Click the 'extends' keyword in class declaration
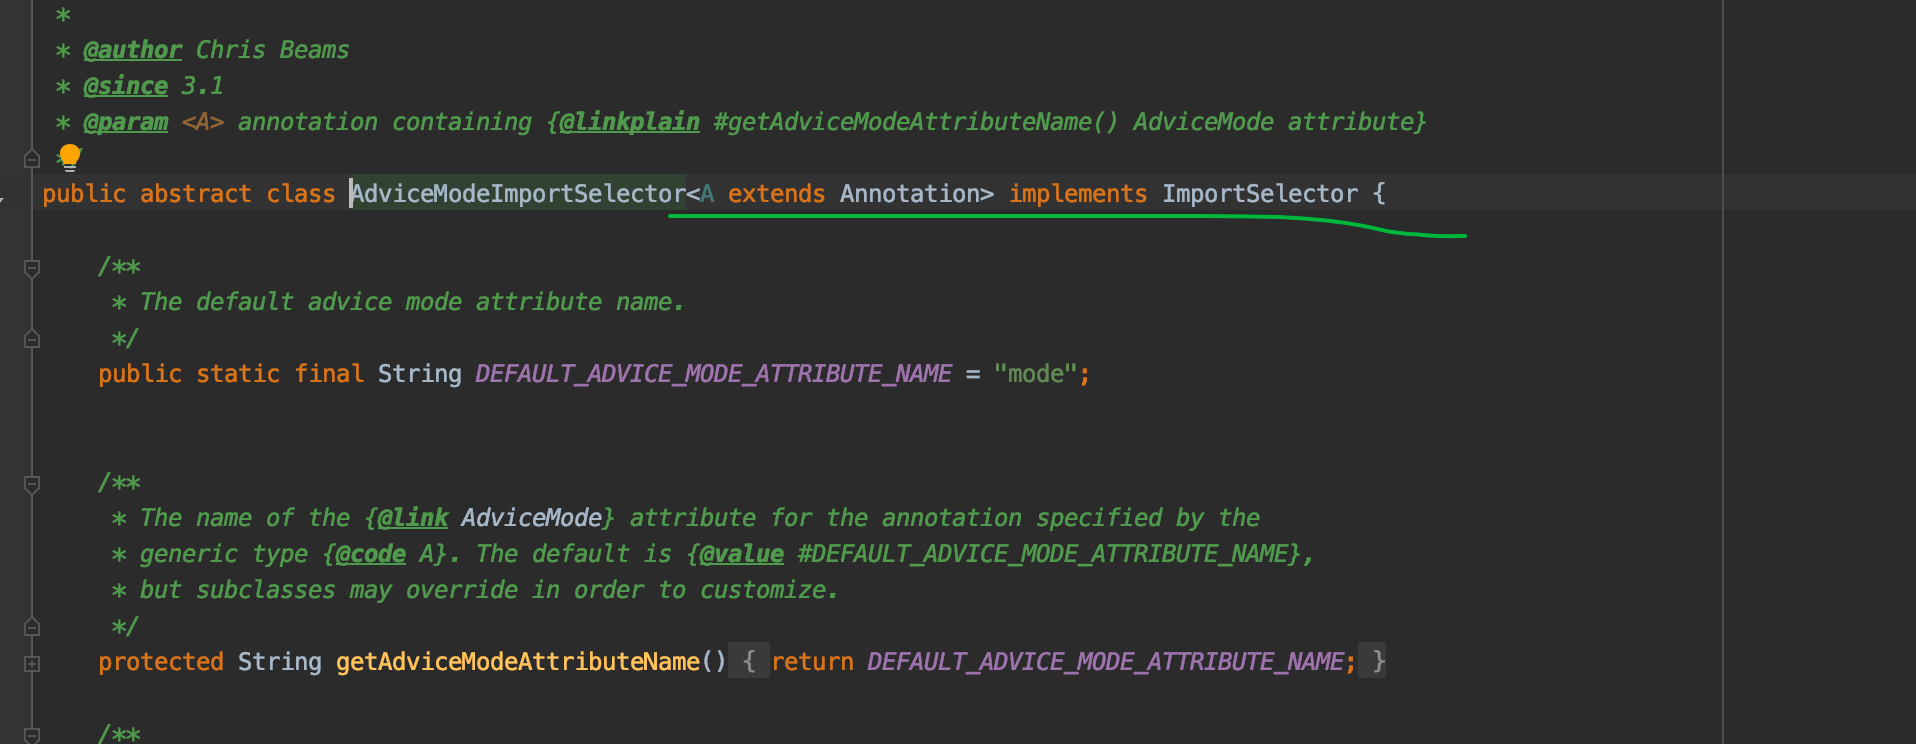 pos(777,194)
